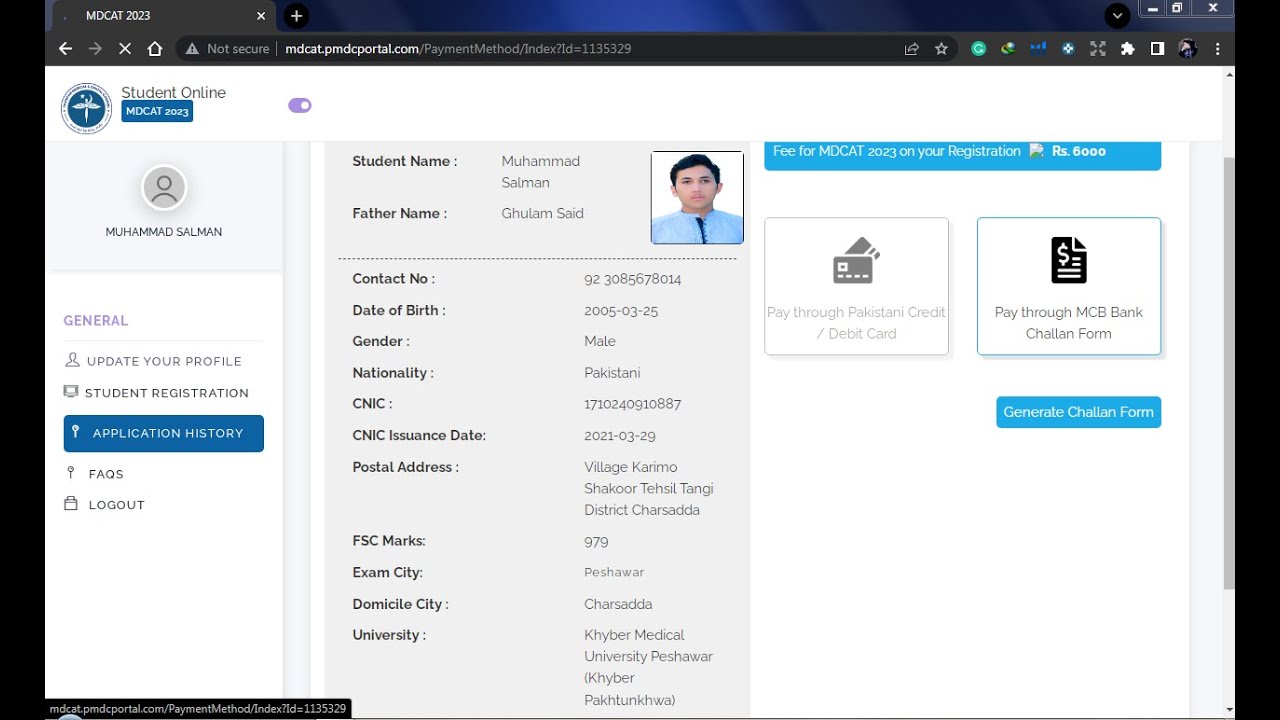The width and height of the screenshot is (1280, 720).
Task: Click the Postal Address value Village Karimo
Action: [x=649, y=488]
